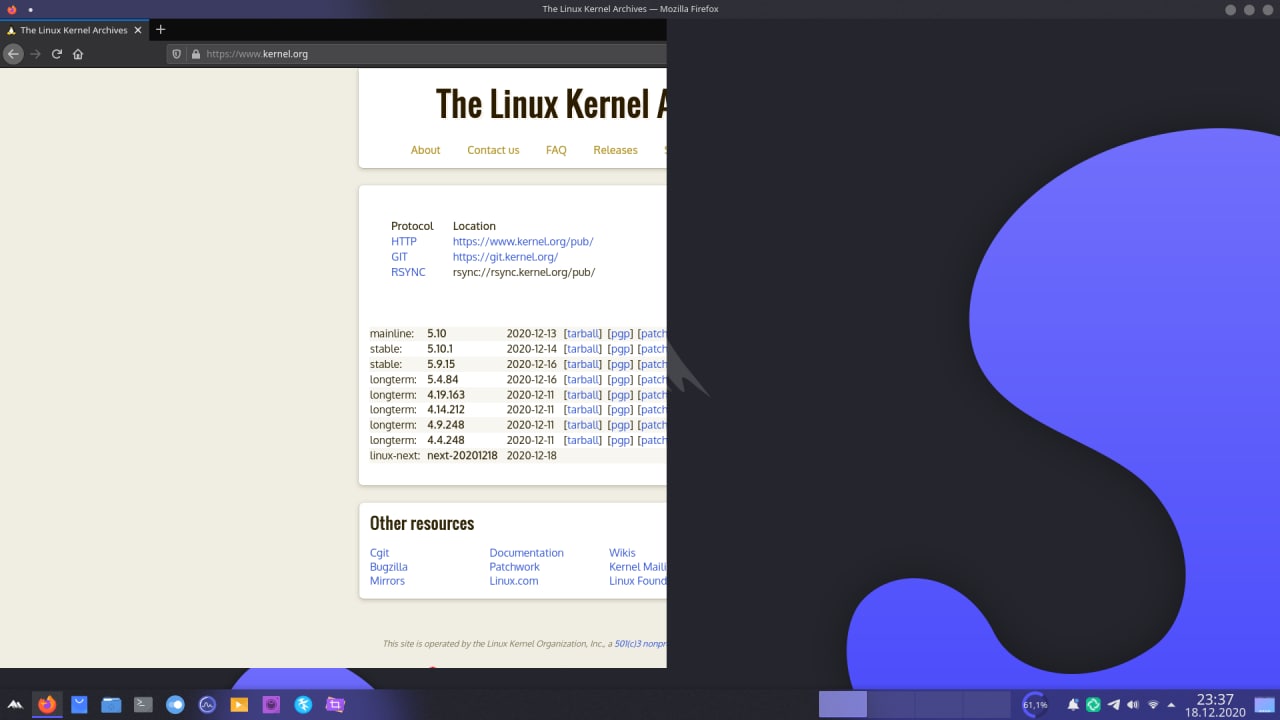Open the clock showing 23:37
1280x720 pixels.
pyautogui.click(x=1215, y=705)
